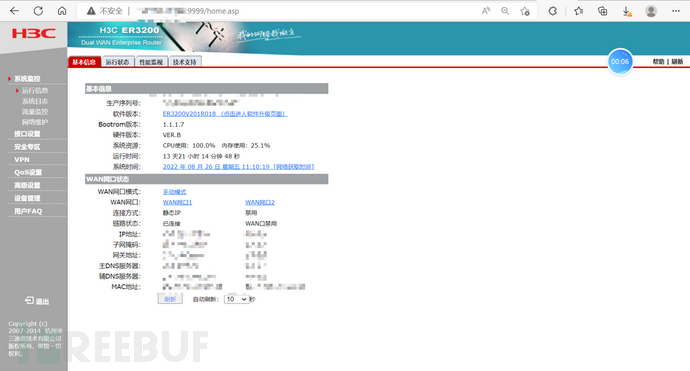The image size is (690, 371).
Task: Reload the page with refresh icon
Action: tap(38, 11)
